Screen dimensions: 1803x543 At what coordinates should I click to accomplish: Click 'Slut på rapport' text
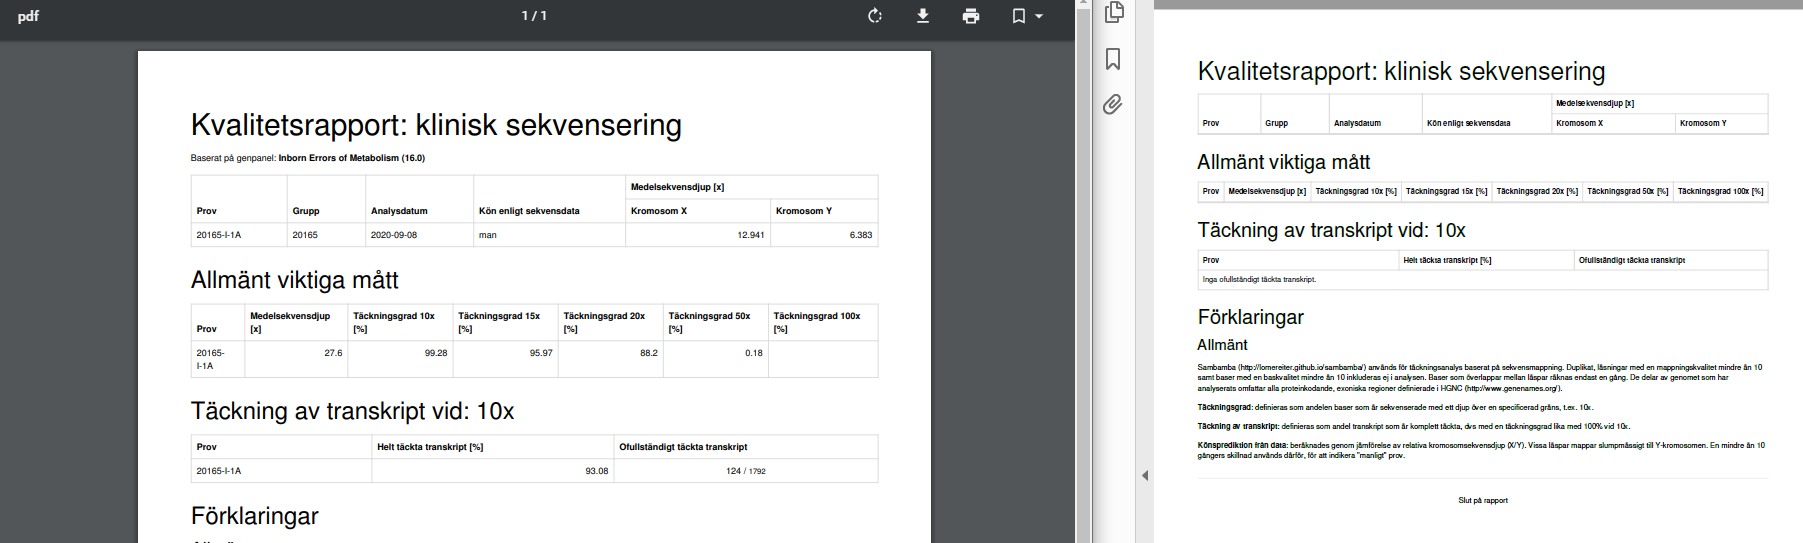coord(1483,500)
